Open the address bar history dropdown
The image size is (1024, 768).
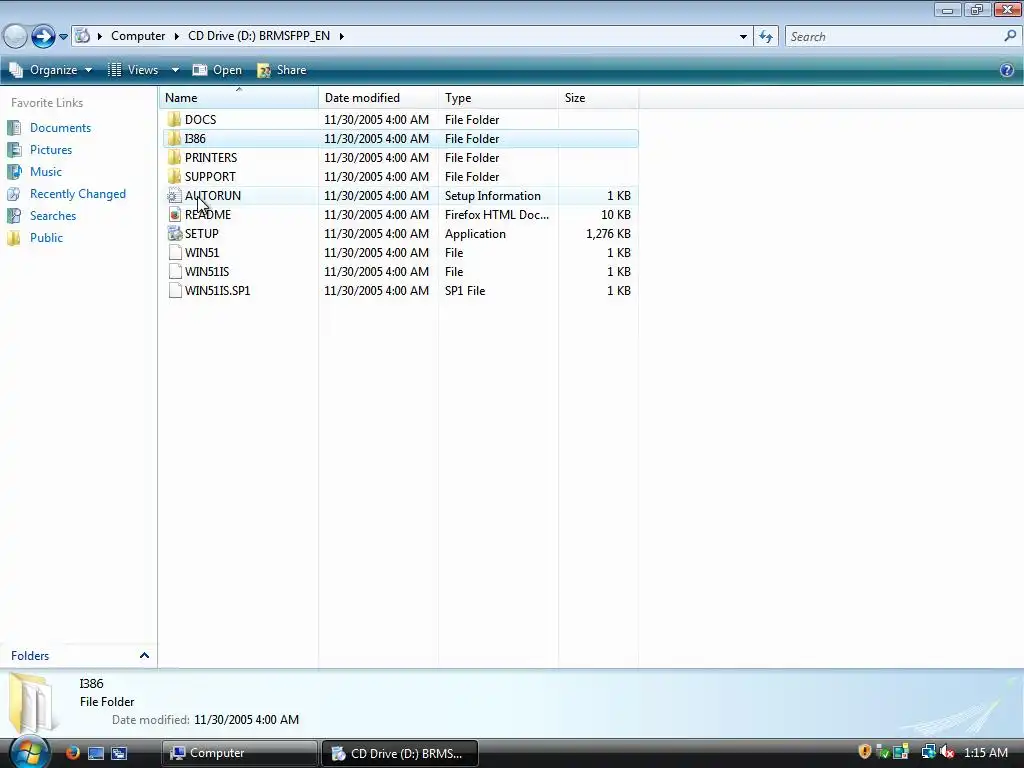pyautogui.click(x=743, y=37)
